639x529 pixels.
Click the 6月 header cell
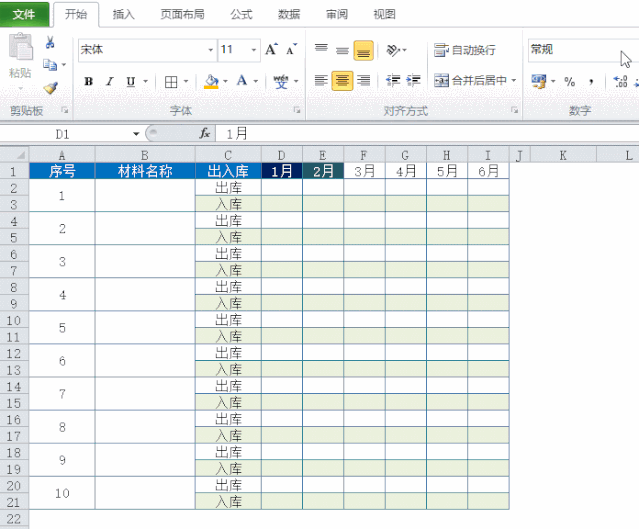488,171
